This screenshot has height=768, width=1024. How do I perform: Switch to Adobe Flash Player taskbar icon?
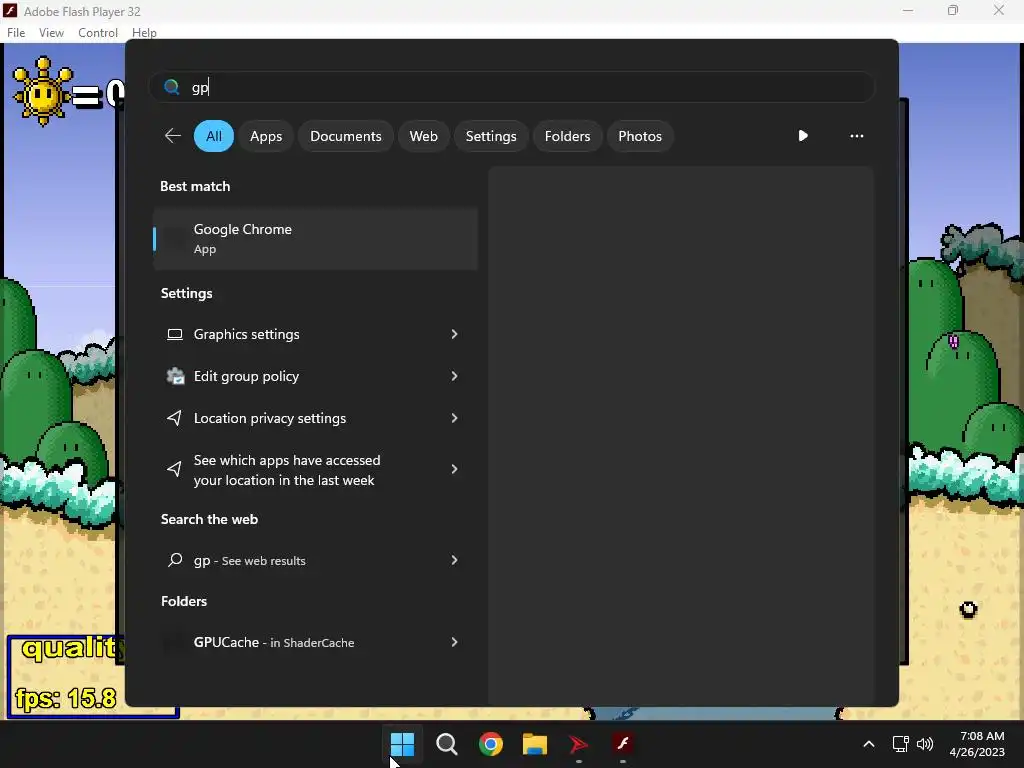(623, 744)
